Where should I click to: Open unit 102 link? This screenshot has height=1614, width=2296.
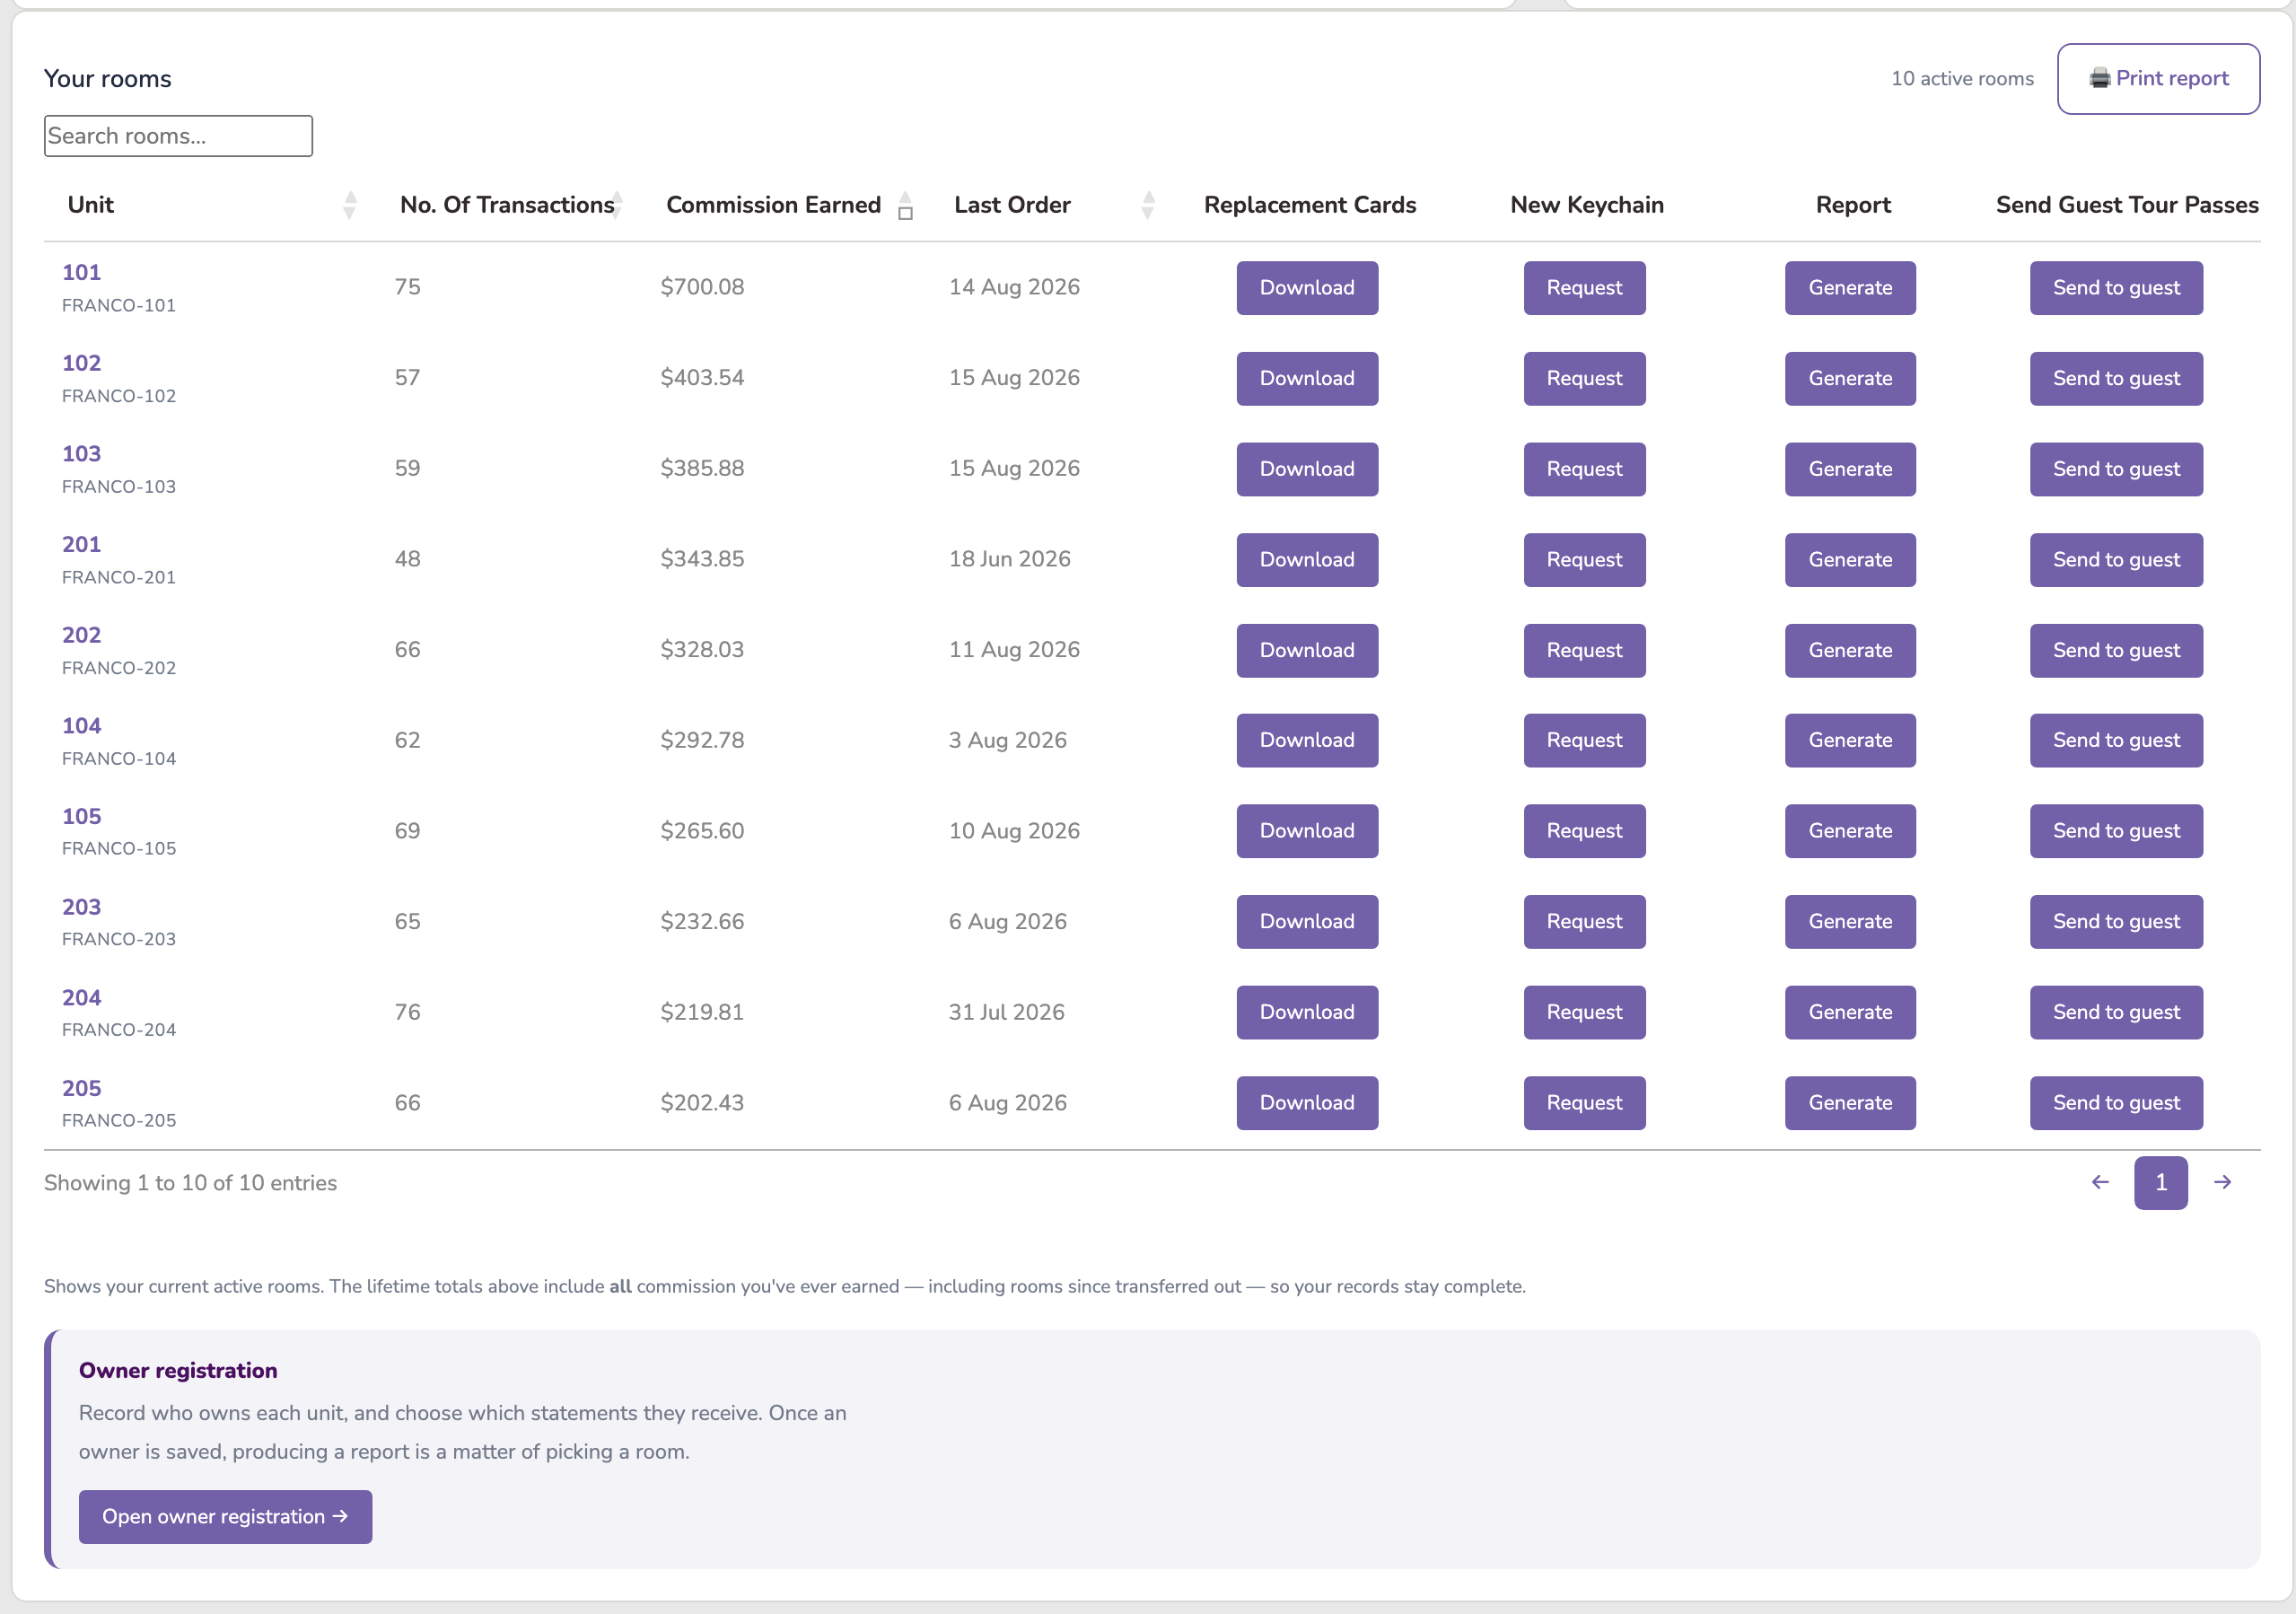point(81,363)
